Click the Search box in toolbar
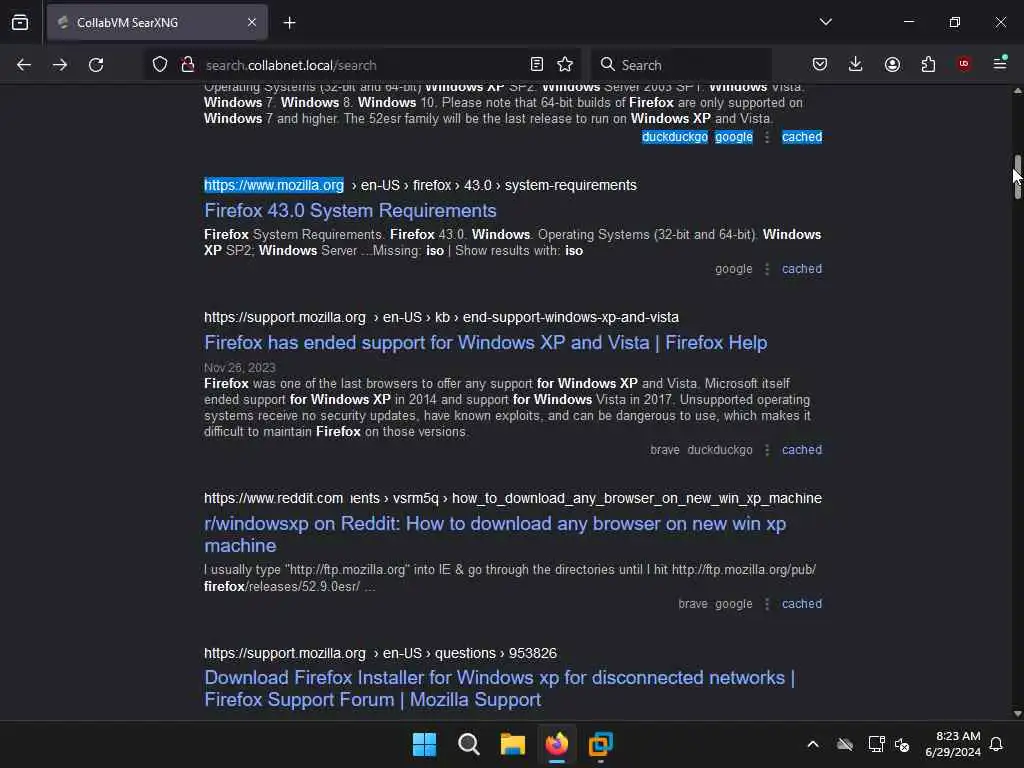The image size is (1024, 768). [681, 65]
